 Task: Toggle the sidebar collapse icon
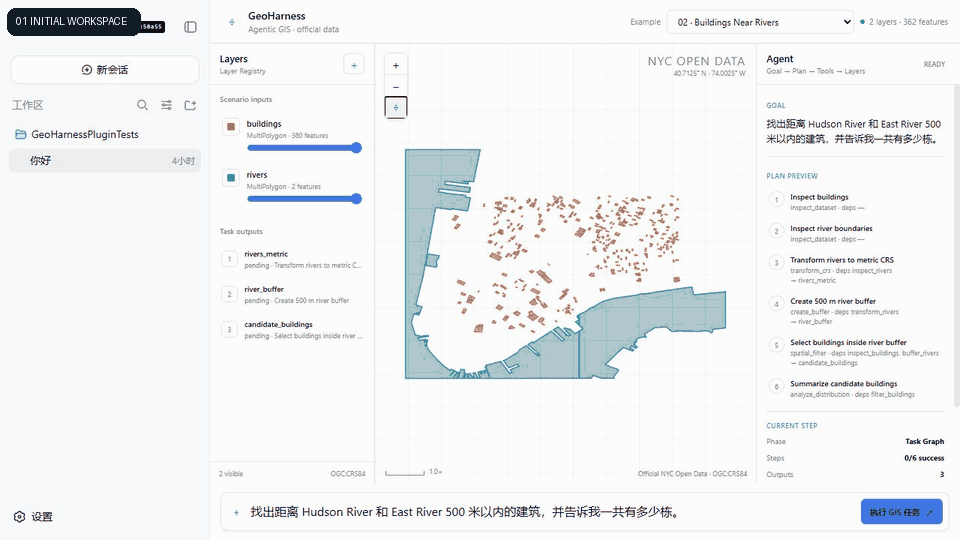190,27
